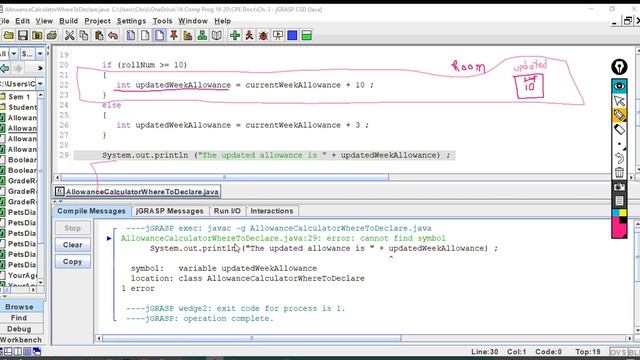The image size is (640, 360).
Task: Click the print icon in the toolbar
Action: click(51, 36)
